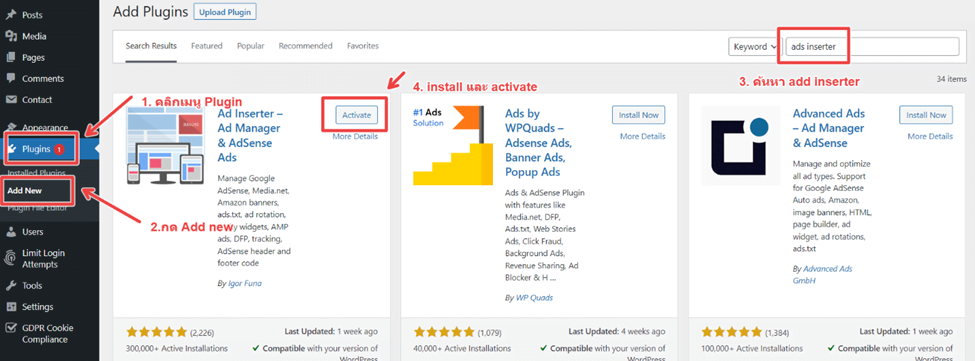Image resolution: width=975 pixels, height=361 pixels.
Task: Click the 34 items count text
Action: point(951,79)
